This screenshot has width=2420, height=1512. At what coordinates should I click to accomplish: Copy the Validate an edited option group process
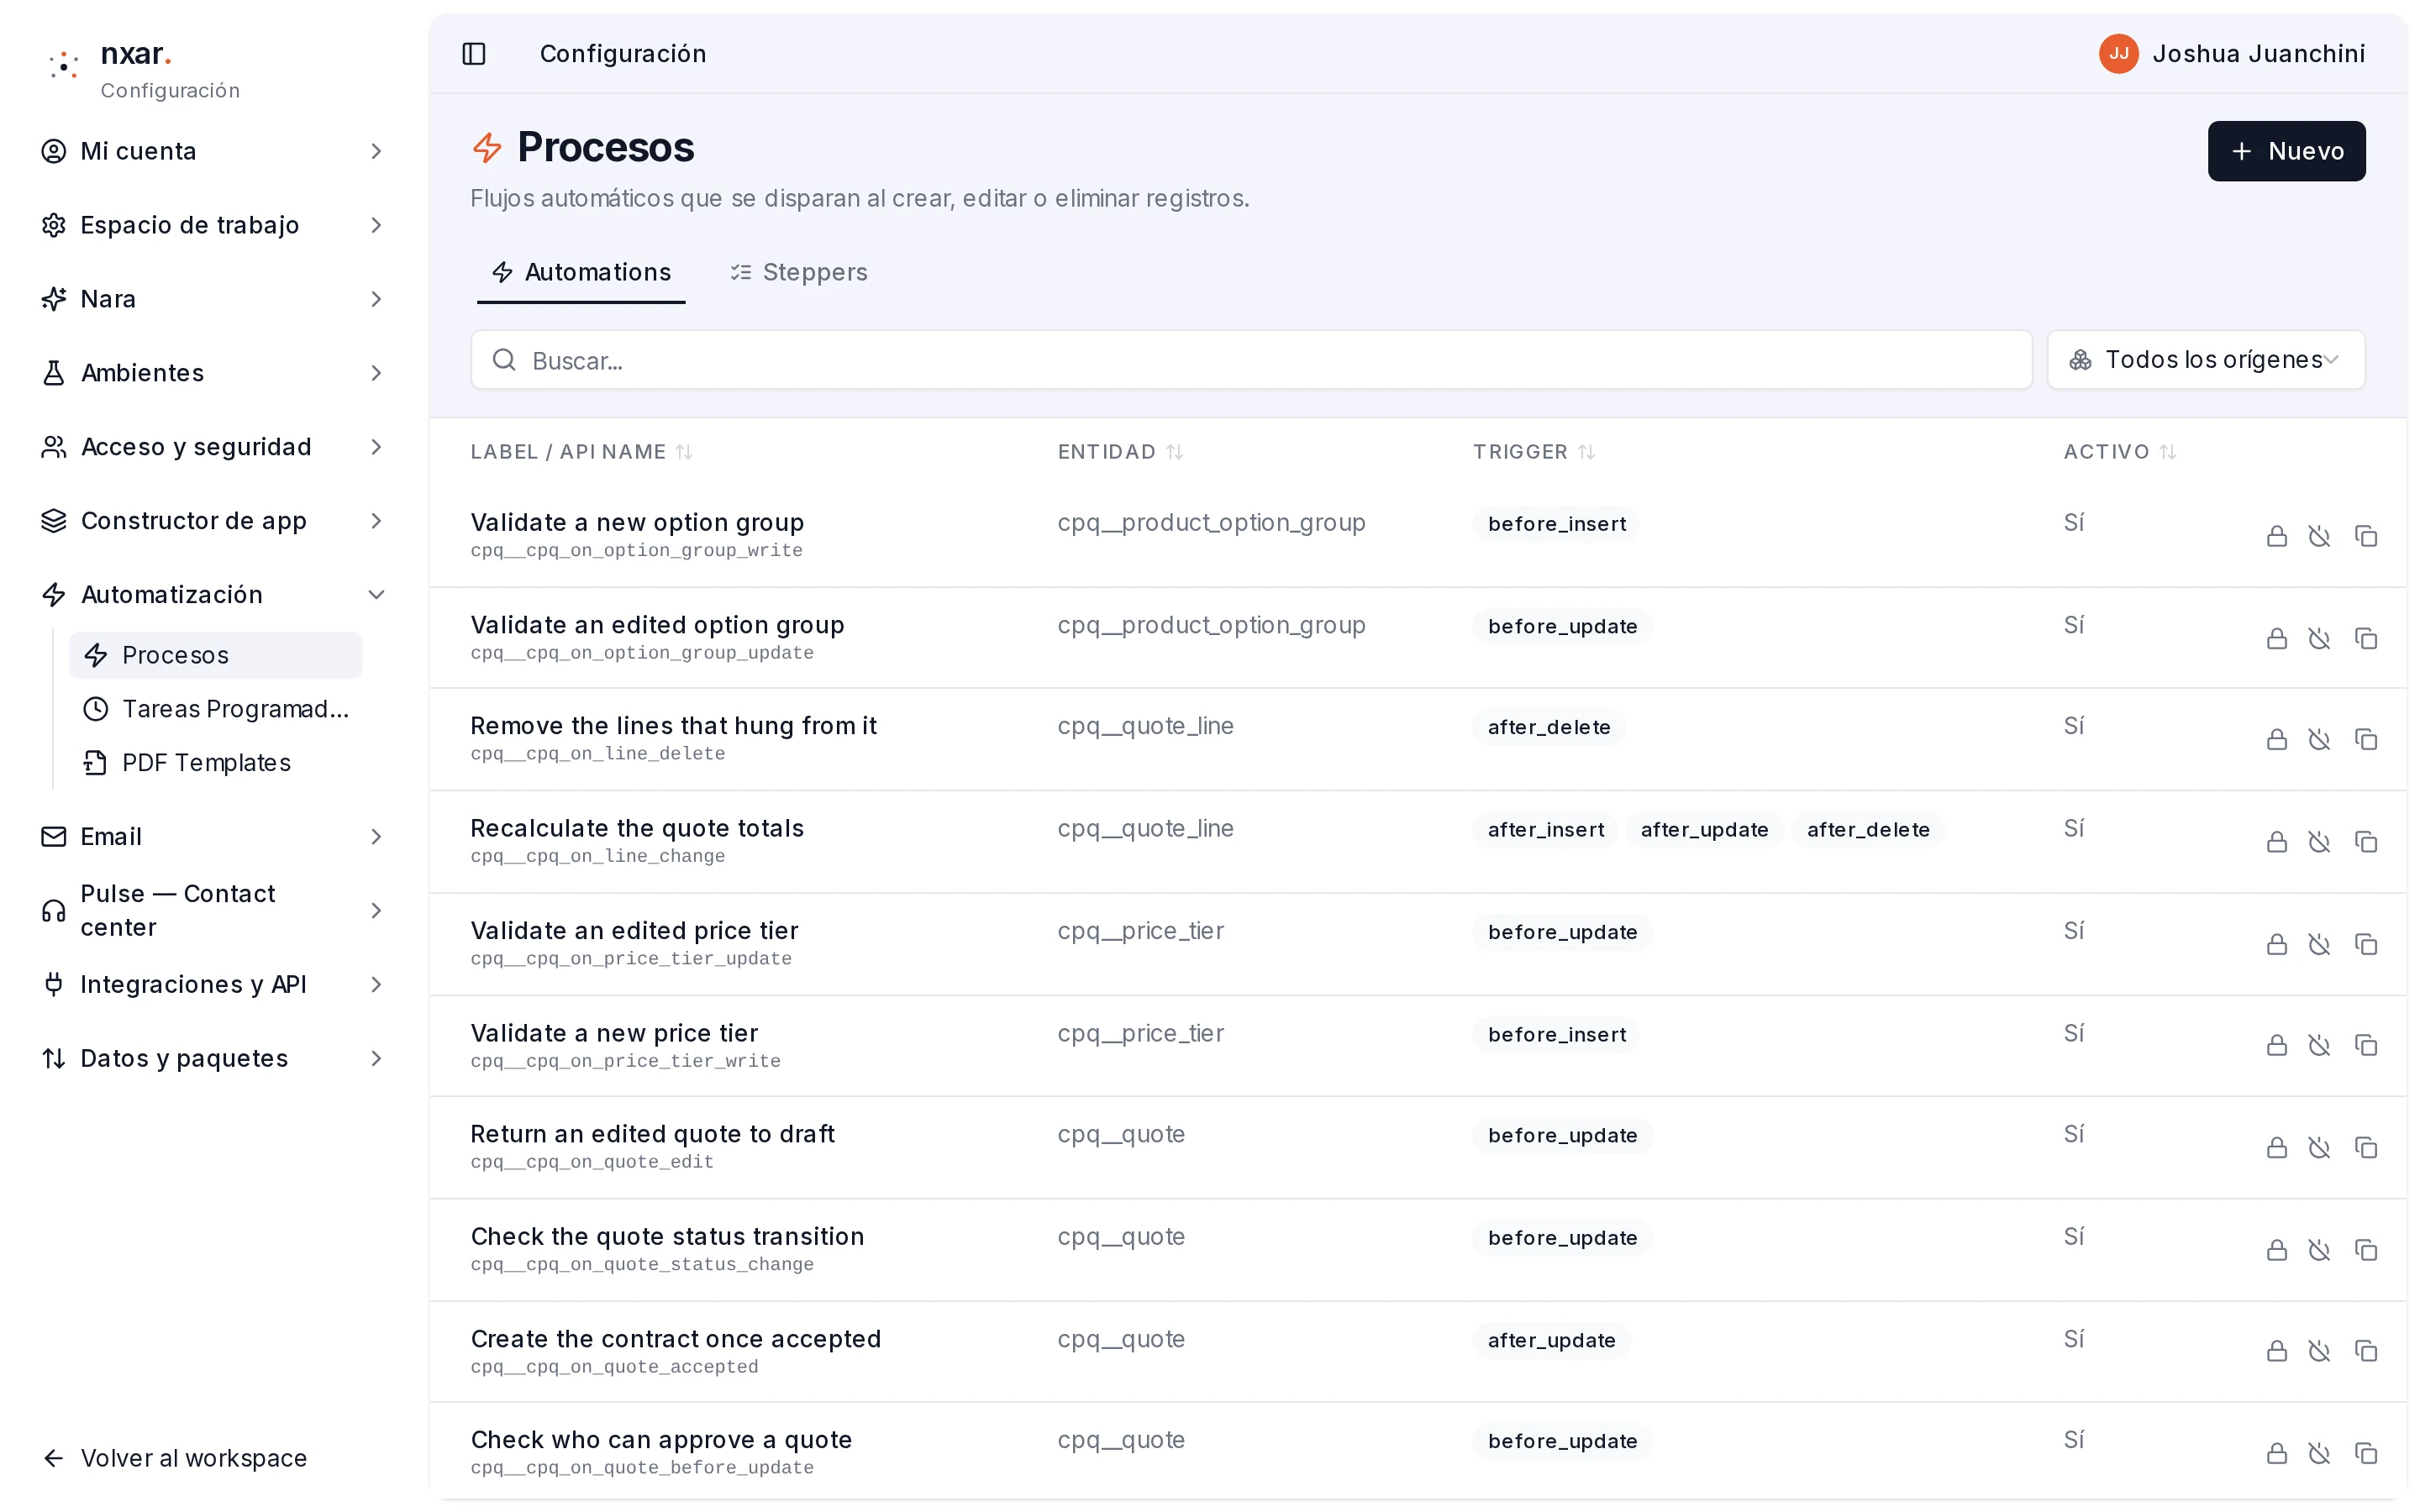point(2366,639)
